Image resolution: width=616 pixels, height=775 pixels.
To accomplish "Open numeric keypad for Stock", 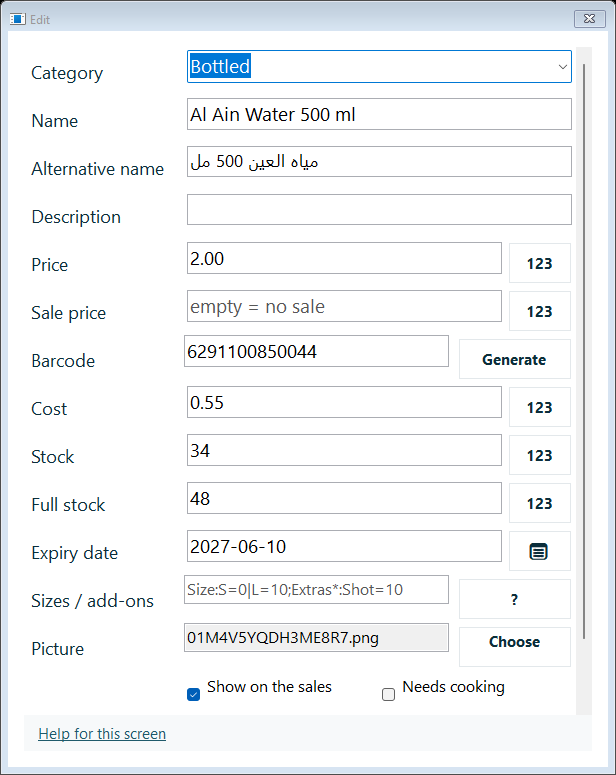I will point(539,455).
